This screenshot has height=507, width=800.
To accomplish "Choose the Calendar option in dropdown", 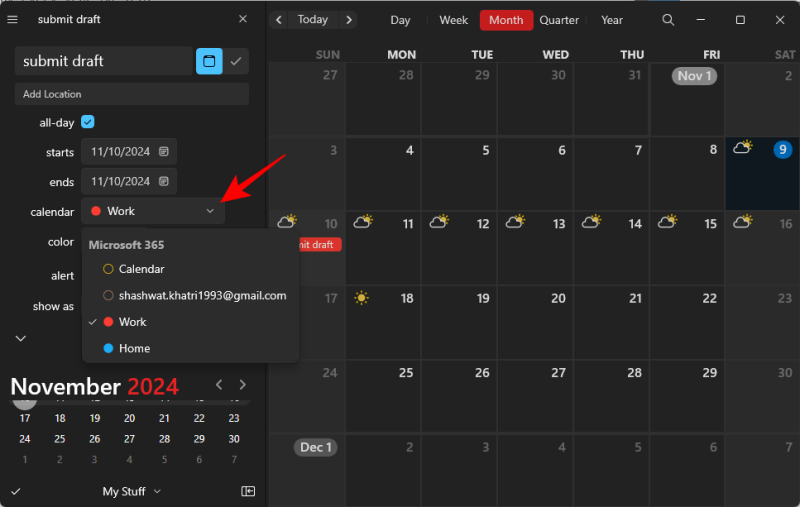I will tap(141, 269).
